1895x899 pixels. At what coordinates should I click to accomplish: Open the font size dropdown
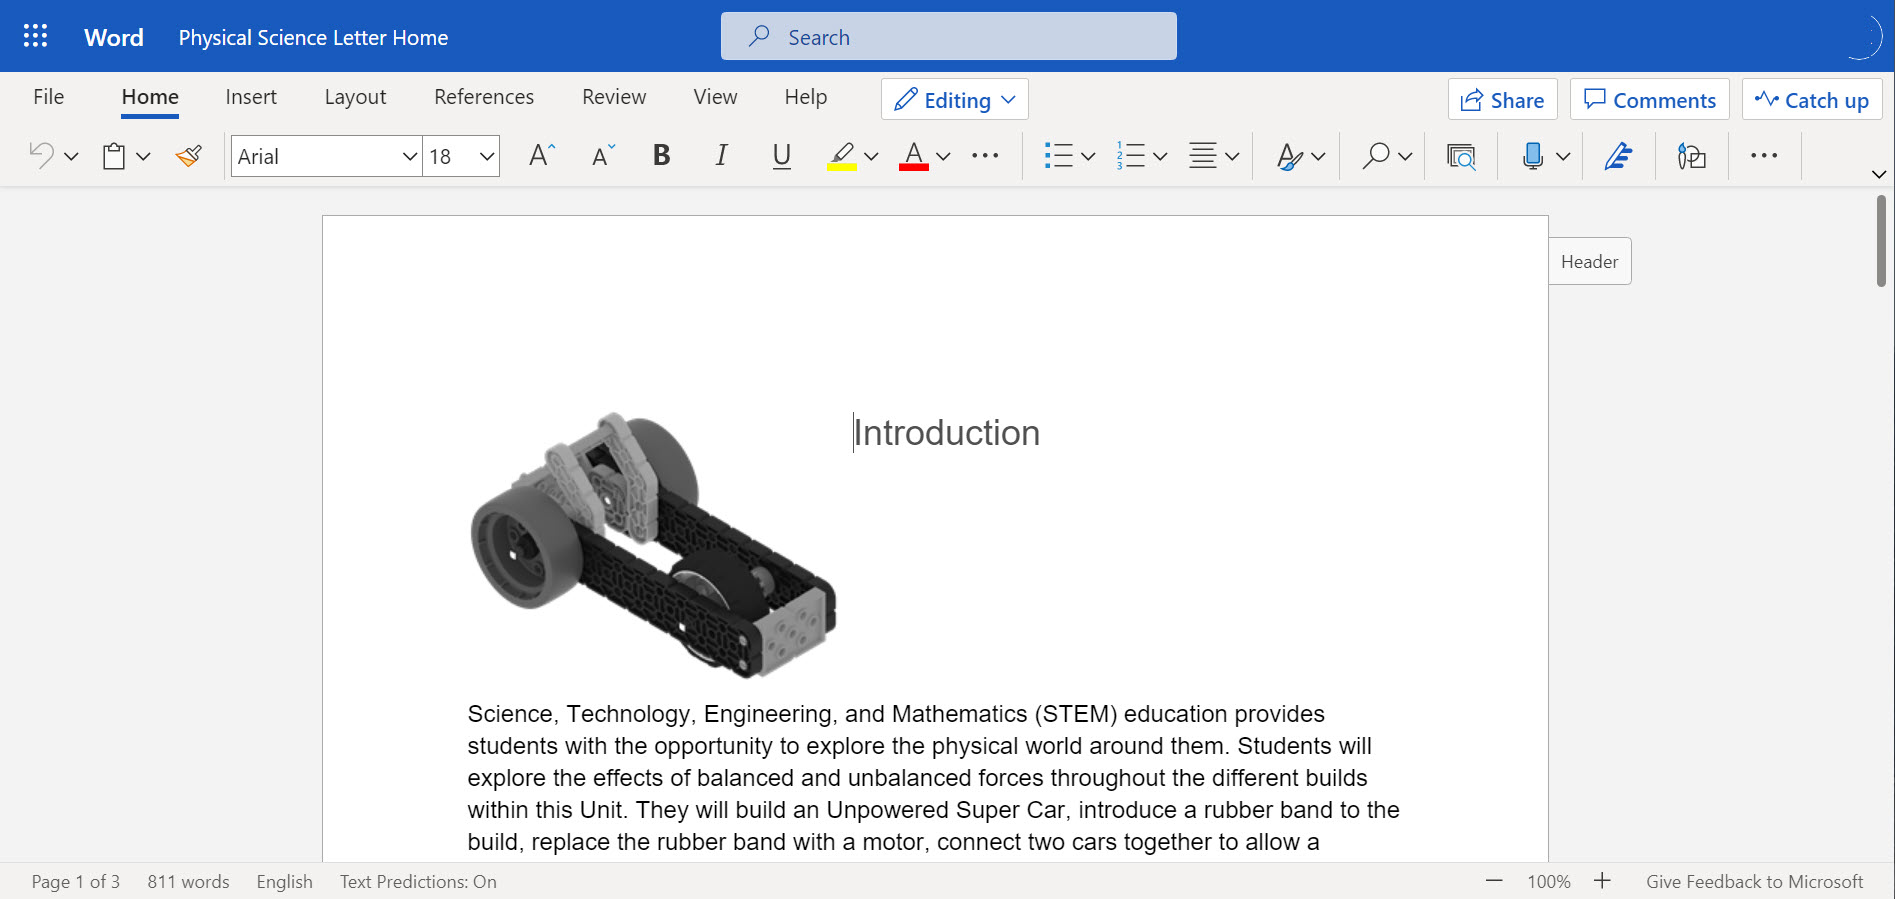coord(487,157)
